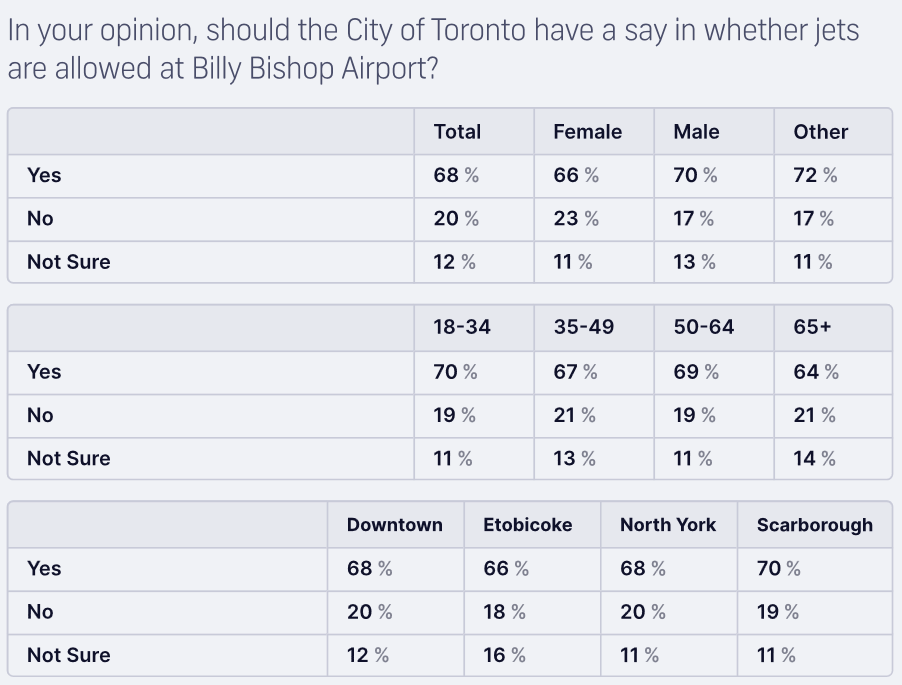The width and height of the screenshot is (902, 685).
Task: Click the Female column header
Action: pyautogui.click(x=587, y=132)
